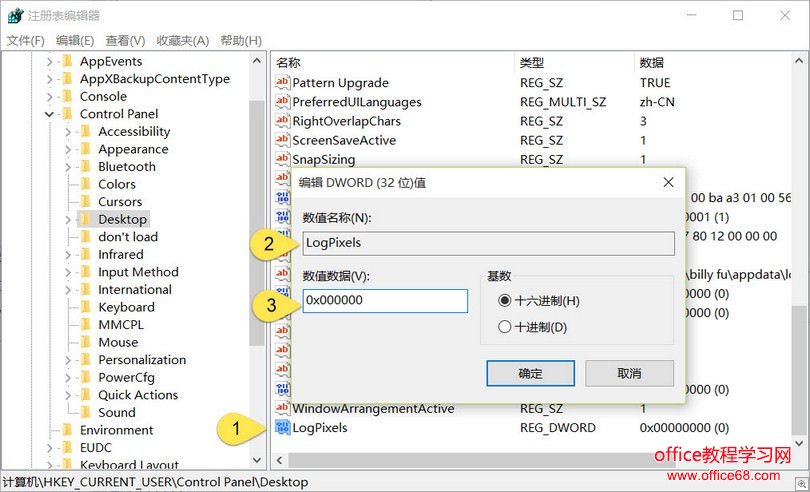The height and width of the screenshot is (492, 810).
Task: Select the LogPixels value row name
Action: tap(320, 428)
